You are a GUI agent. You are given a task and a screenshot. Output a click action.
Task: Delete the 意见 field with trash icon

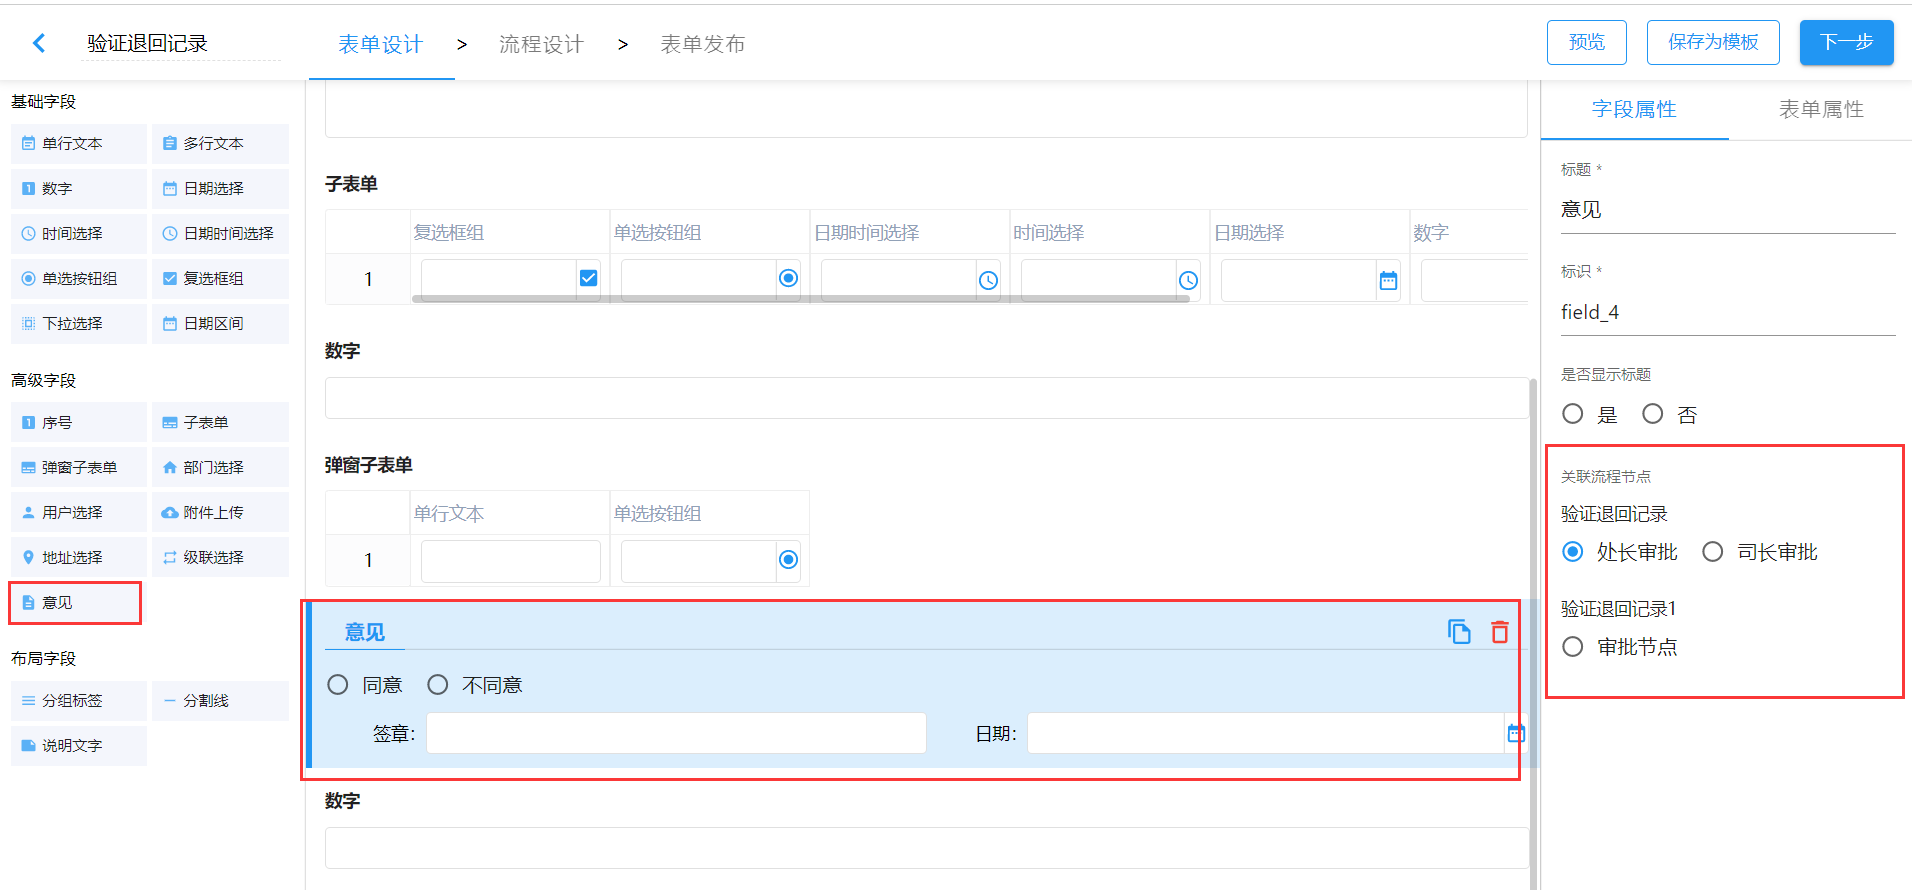pos(1500,632)
